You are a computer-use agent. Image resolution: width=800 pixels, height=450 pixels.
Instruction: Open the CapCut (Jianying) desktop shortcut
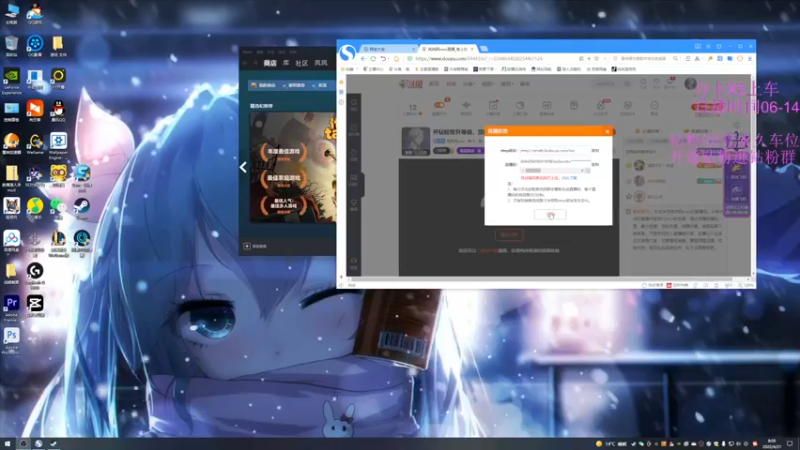pos(35,306)
